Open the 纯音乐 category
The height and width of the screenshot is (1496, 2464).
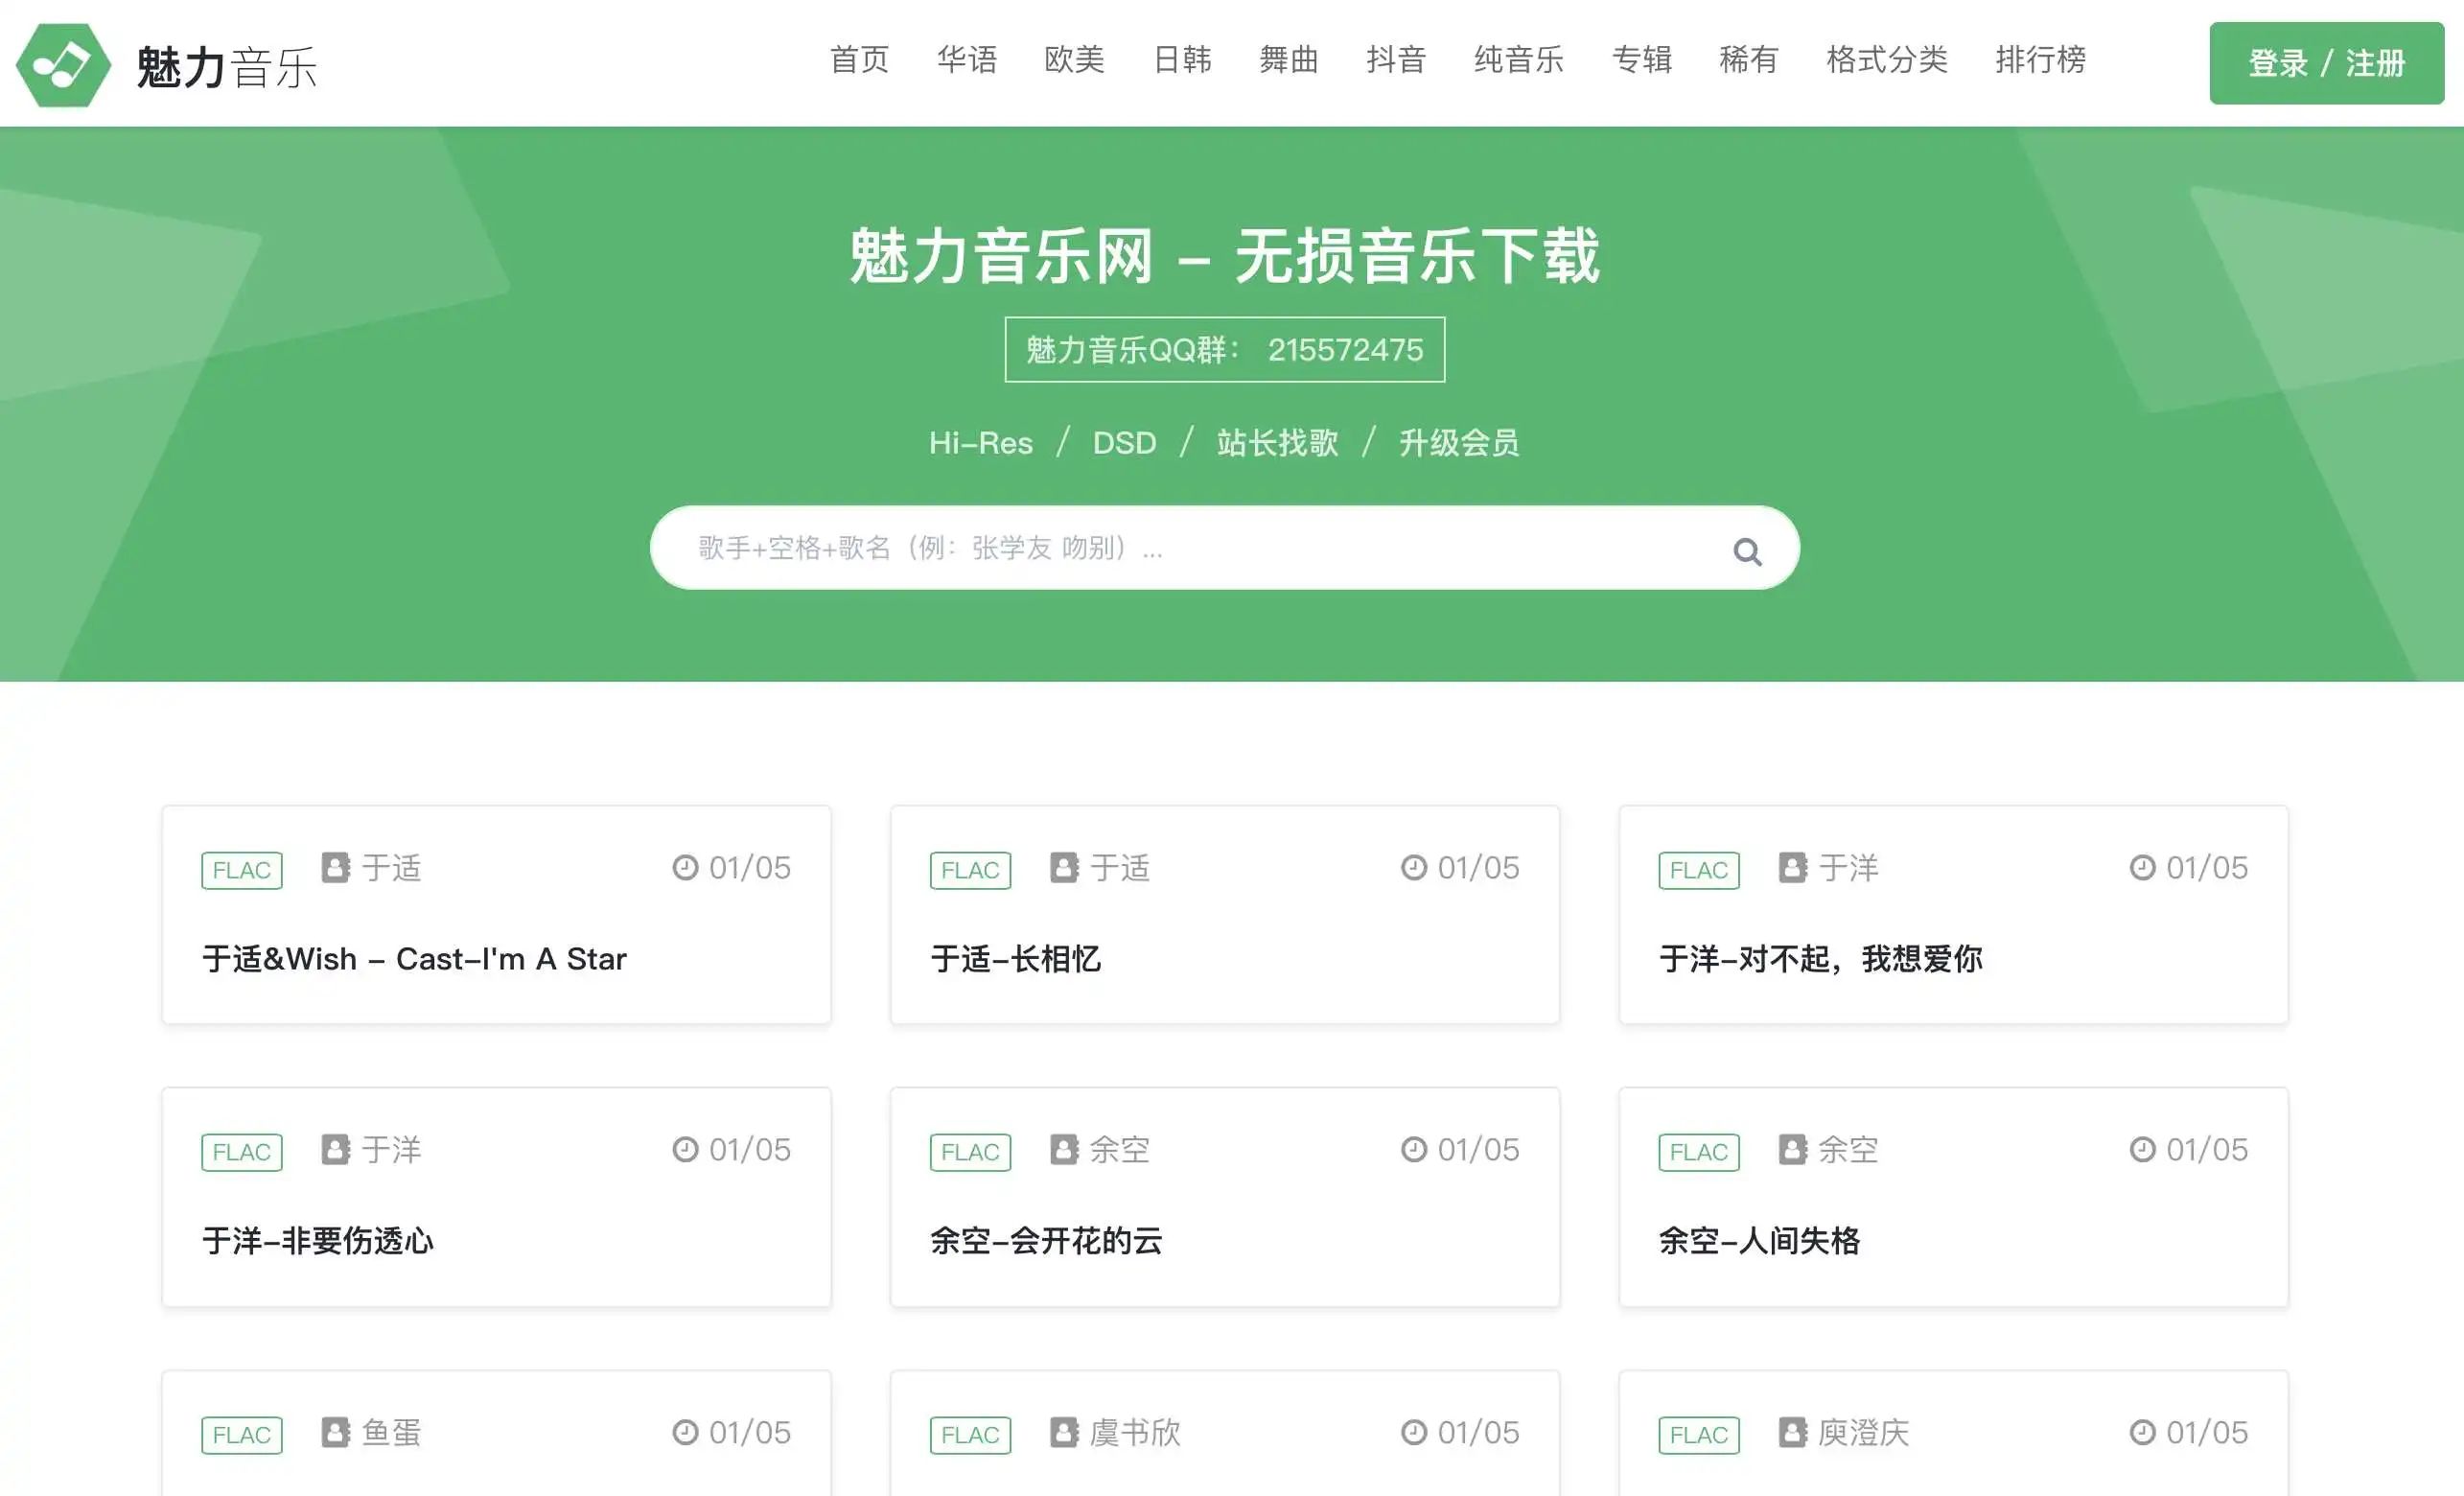[1519, 60]
